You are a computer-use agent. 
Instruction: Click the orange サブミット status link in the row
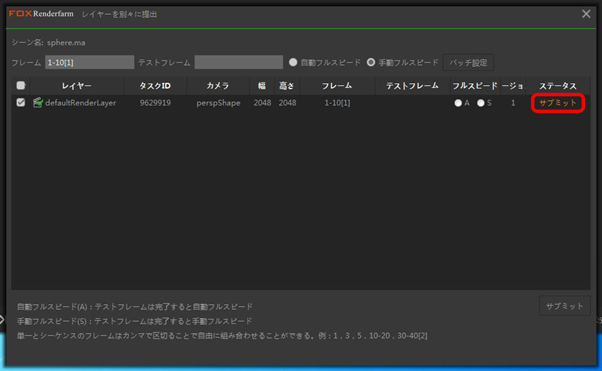[x=557, y=103]
